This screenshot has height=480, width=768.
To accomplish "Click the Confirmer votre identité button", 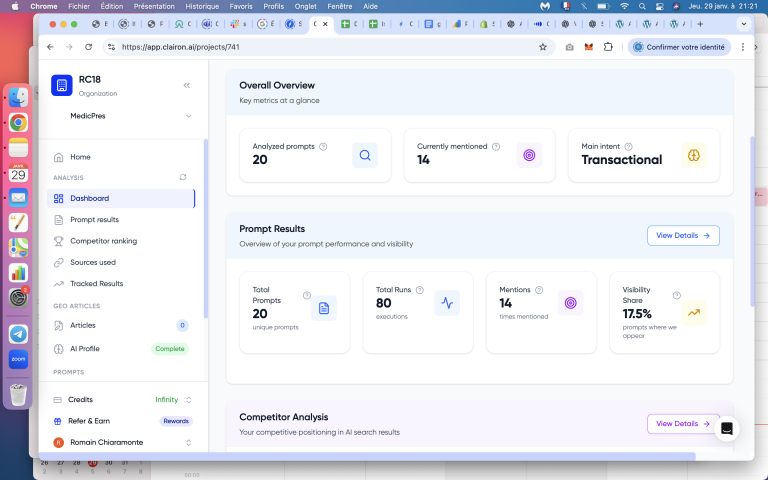I will click(680, 46).
